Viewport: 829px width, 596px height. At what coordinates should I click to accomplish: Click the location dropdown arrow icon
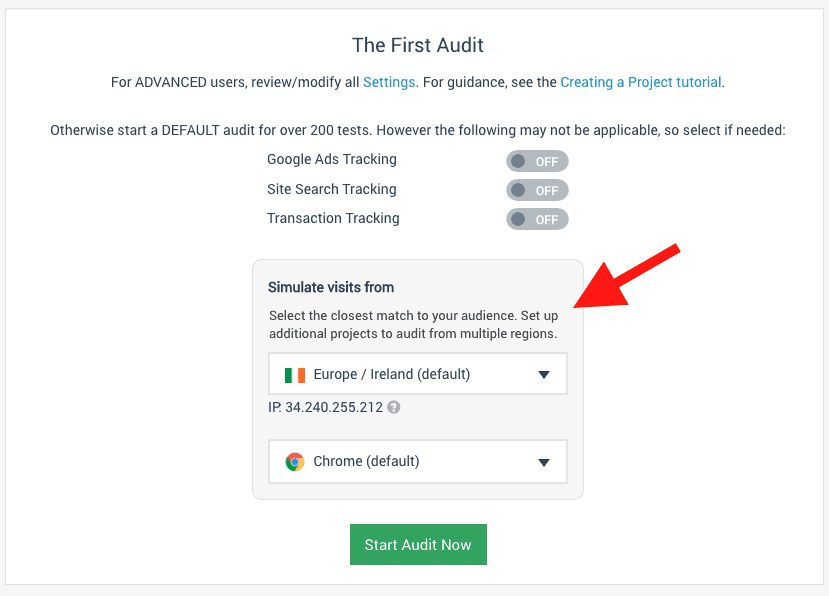[x=544, y=375]
